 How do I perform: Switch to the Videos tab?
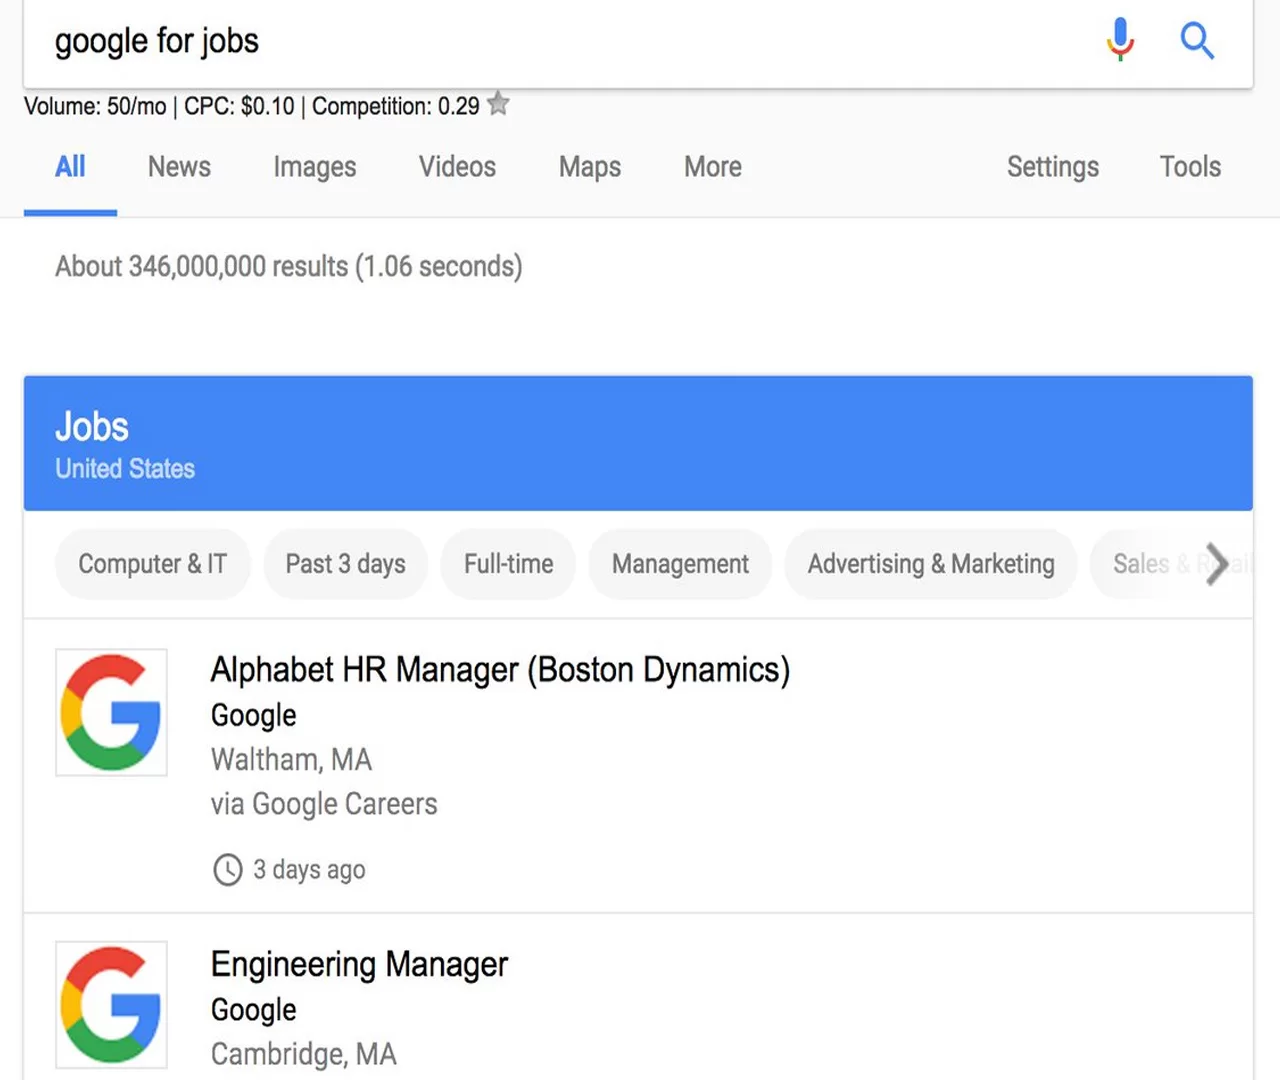457,167
